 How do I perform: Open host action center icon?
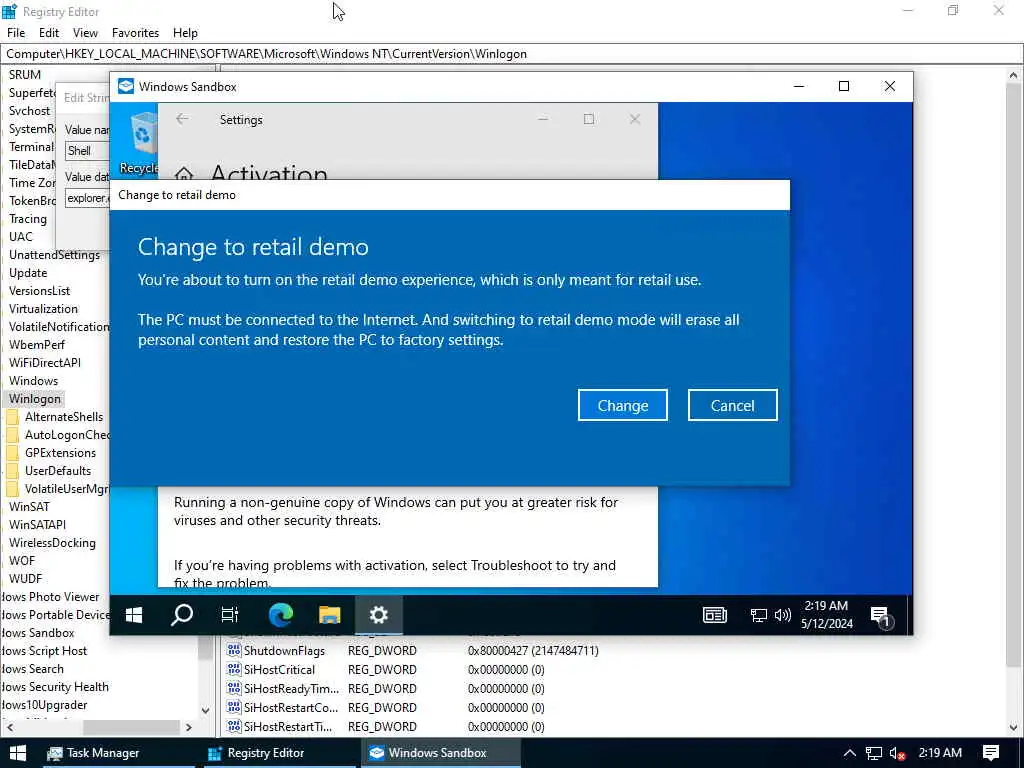991,753
